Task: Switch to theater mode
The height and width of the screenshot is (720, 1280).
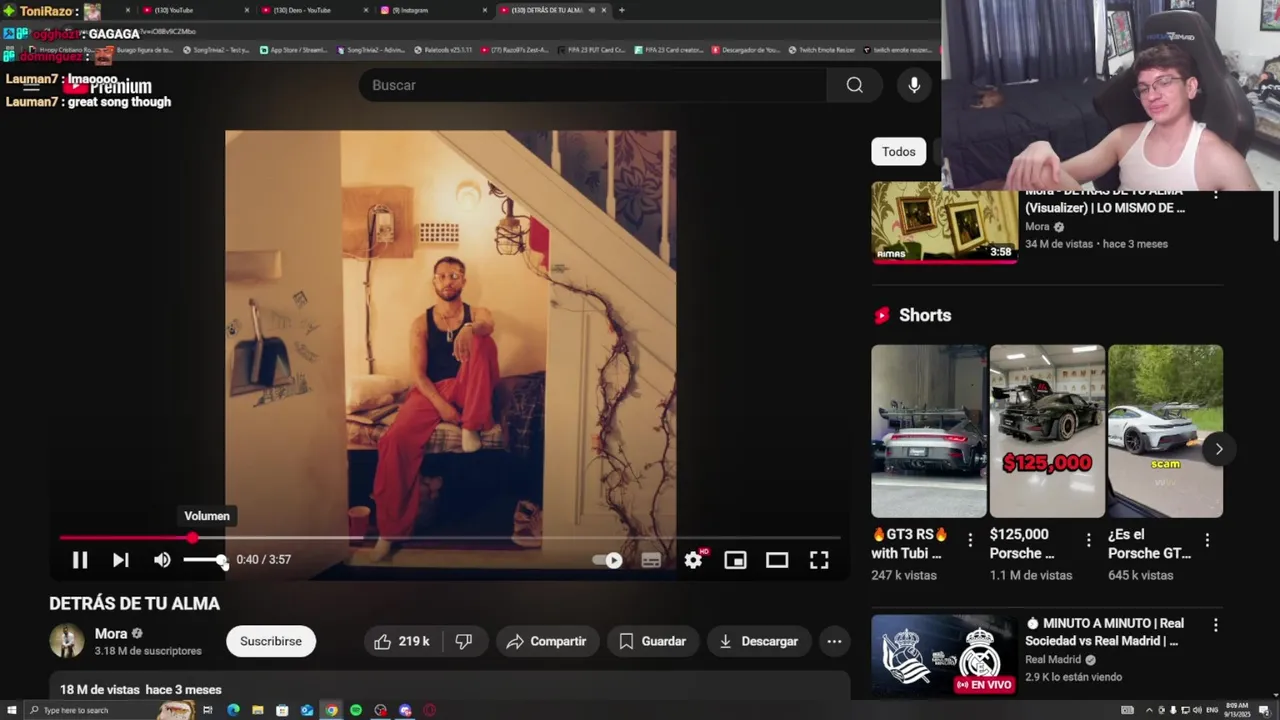Action: (777, 560)
